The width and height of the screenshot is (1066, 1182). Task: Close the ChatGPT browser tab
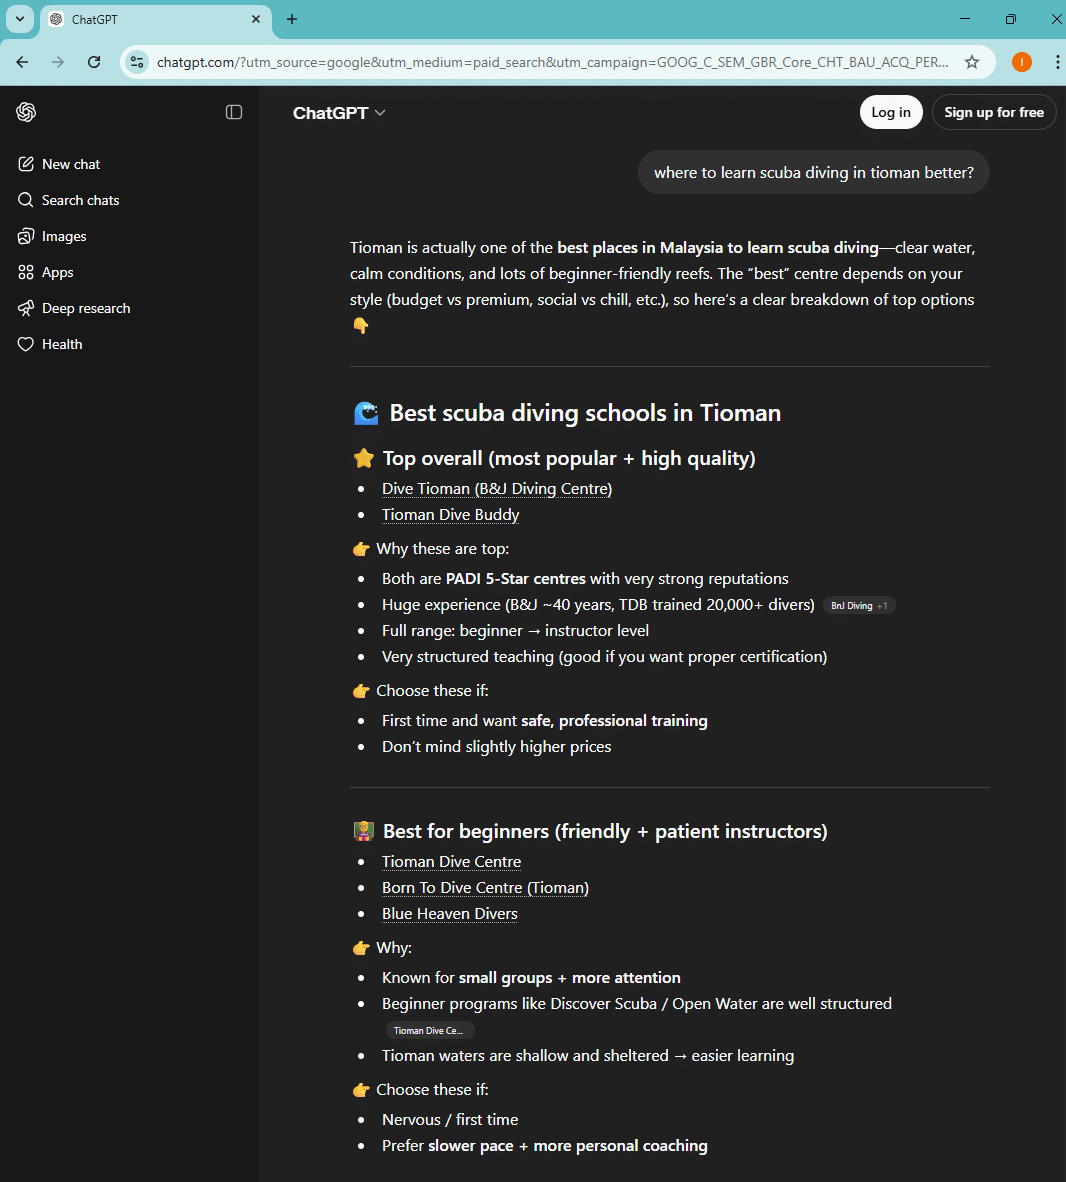coord(256,19)
